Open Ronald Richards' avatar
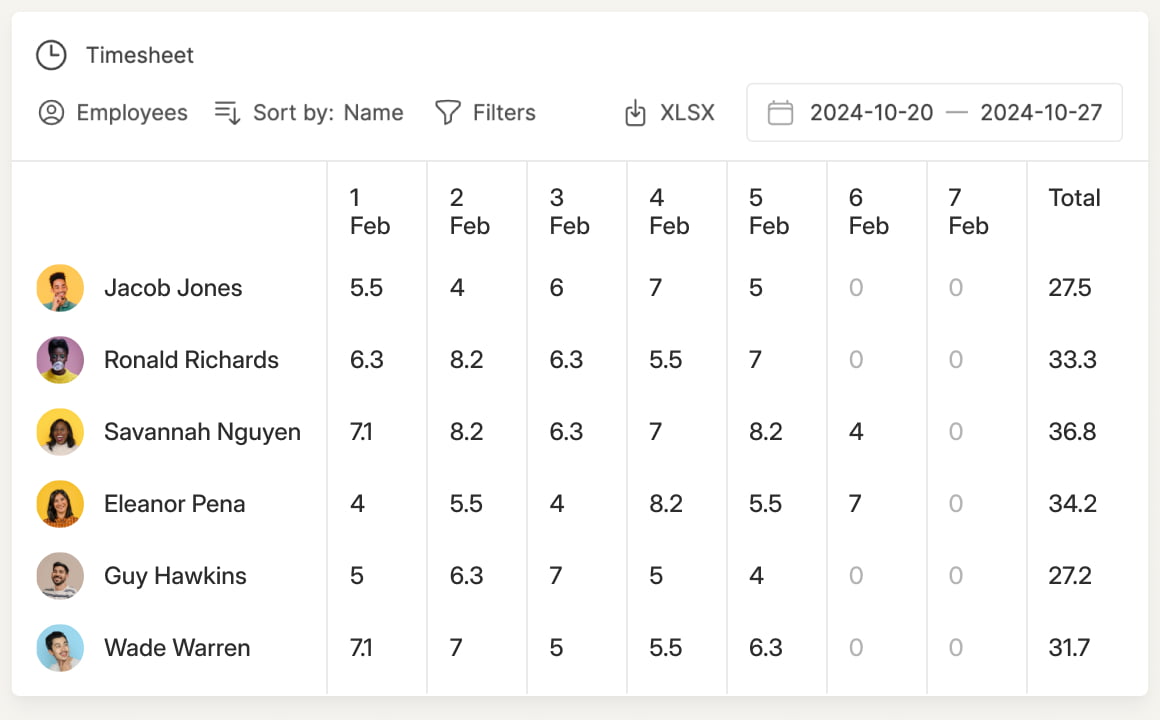Screen dimensions: 1160x720 point(60,360)
